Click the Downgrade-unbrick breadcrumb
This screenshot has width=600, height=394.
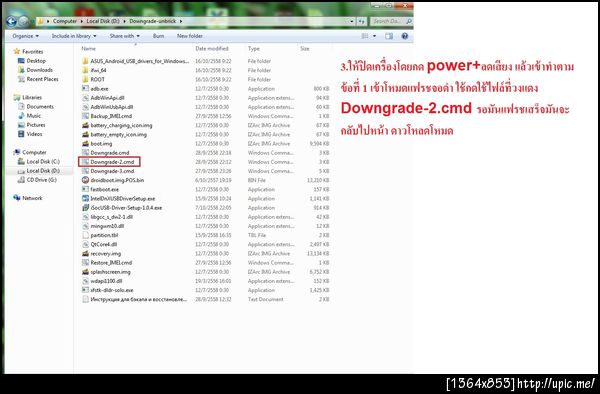point(153,21)
